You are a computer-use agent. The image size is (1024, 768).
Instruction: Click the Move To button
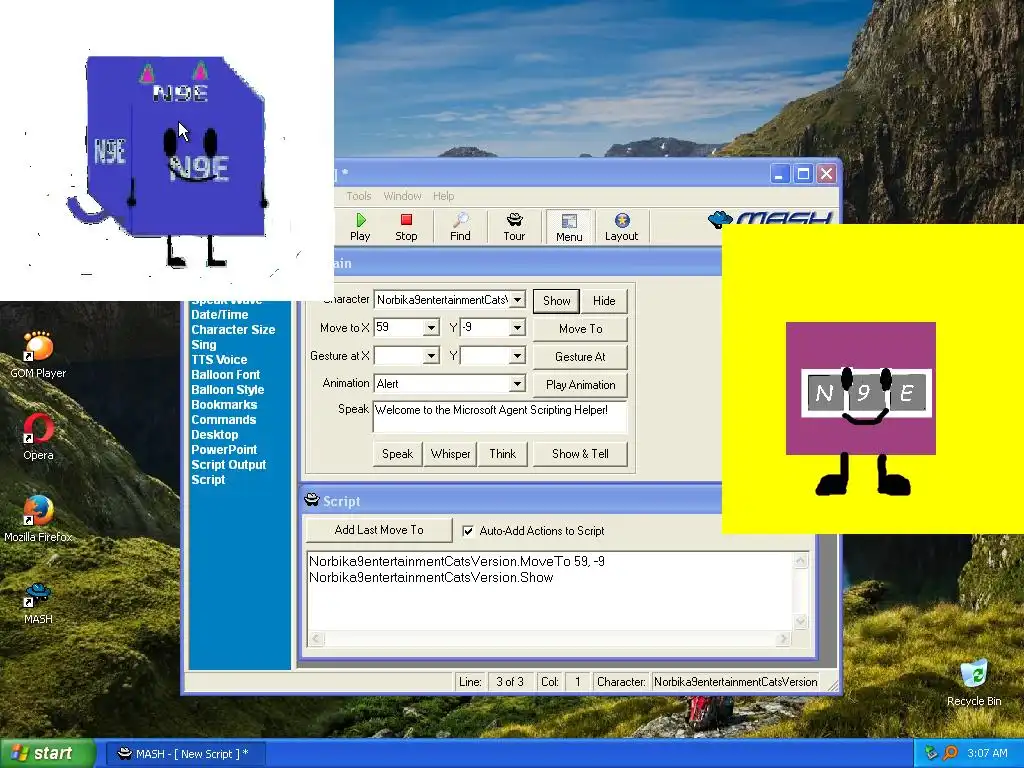(x=580, y=328)
